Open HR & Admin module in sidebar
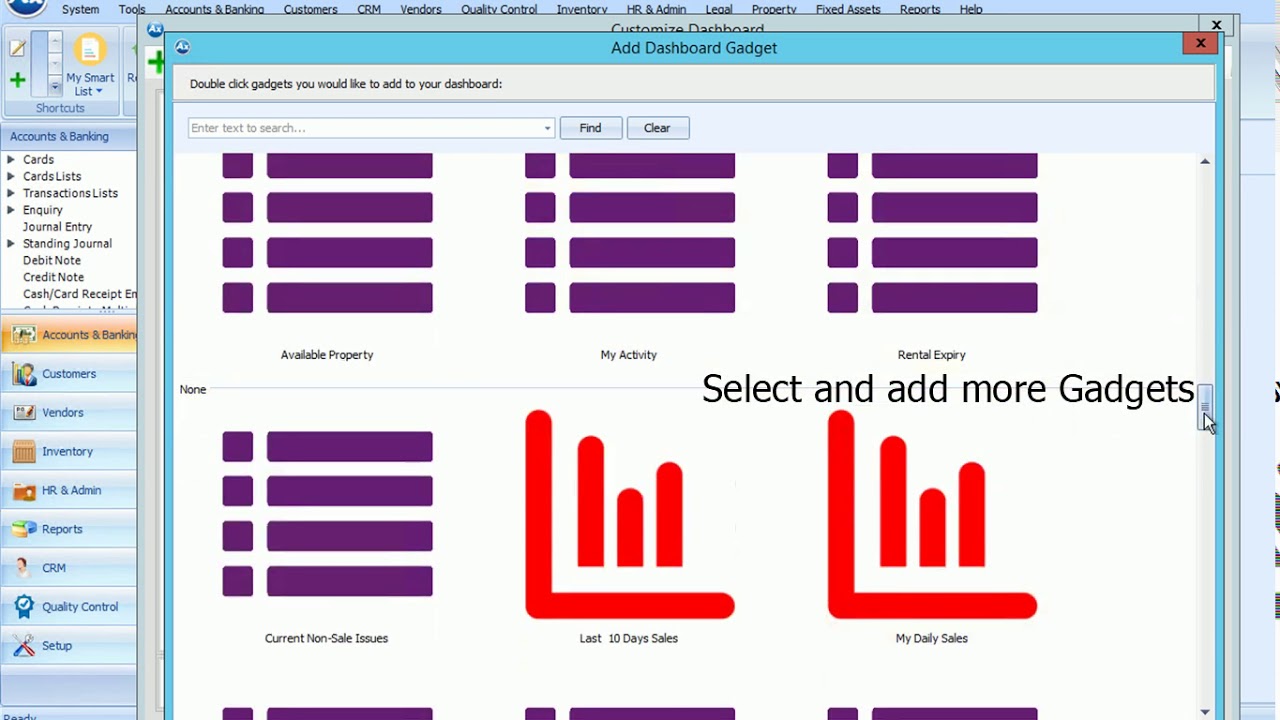1280x720 pixels. coord(68,491)
